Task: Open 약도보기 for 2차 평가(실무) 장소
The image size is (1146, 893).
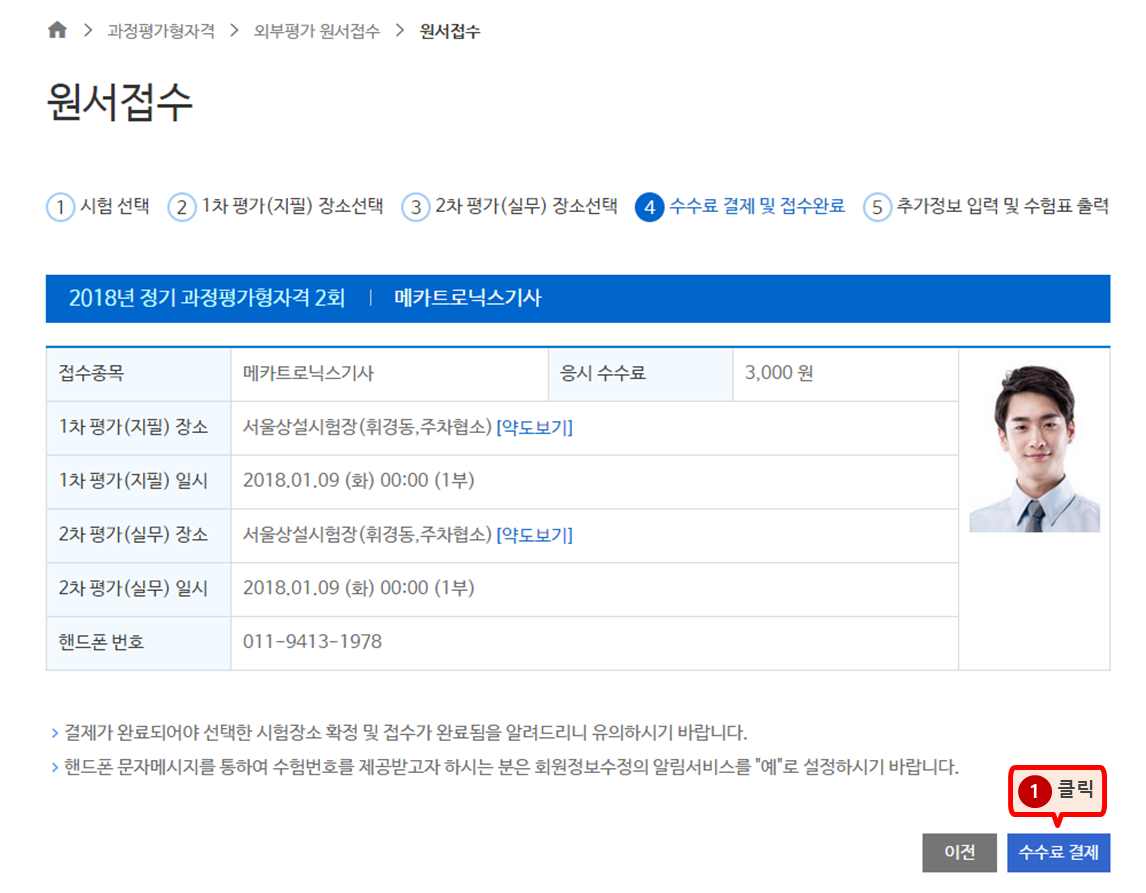Action: [x=534, y=535]
